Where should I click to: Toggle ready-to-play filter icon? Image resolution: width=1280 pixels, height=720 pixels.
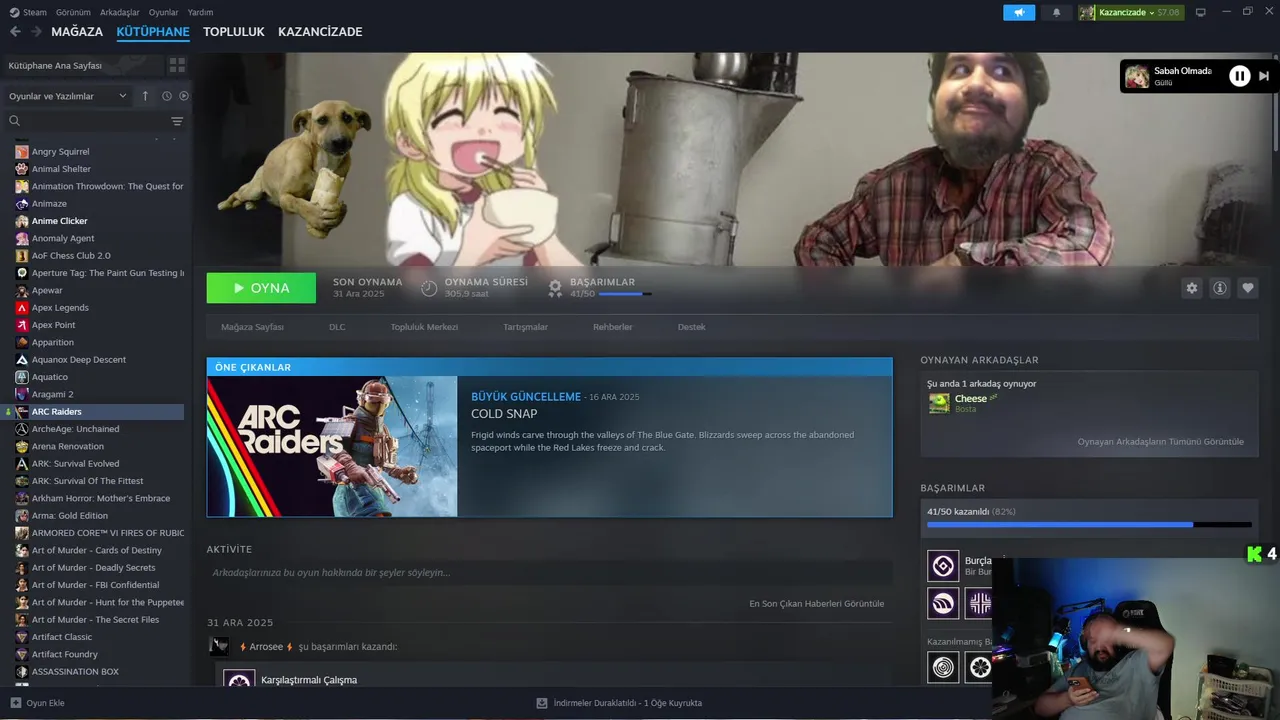pyautogui.click(x=184, y=96)
